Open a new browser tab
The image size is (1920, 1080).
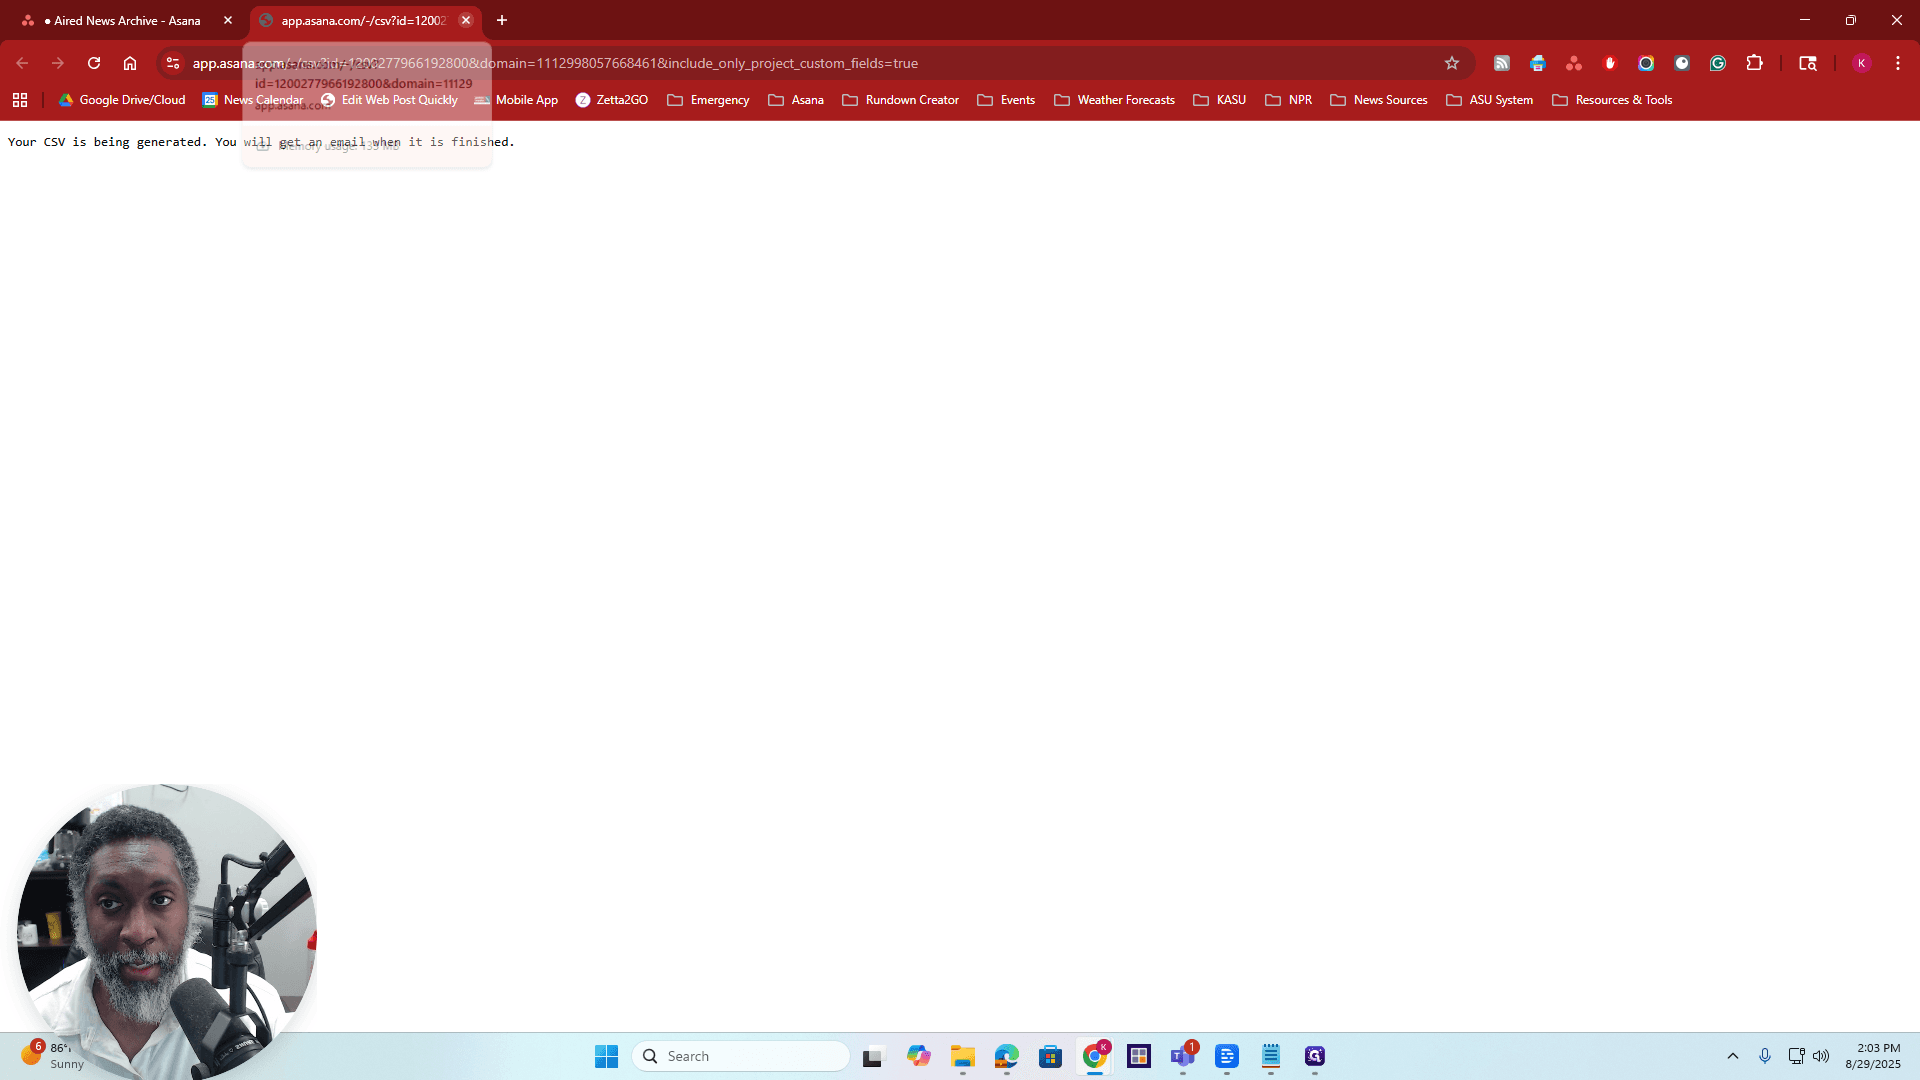pos(502,20)
